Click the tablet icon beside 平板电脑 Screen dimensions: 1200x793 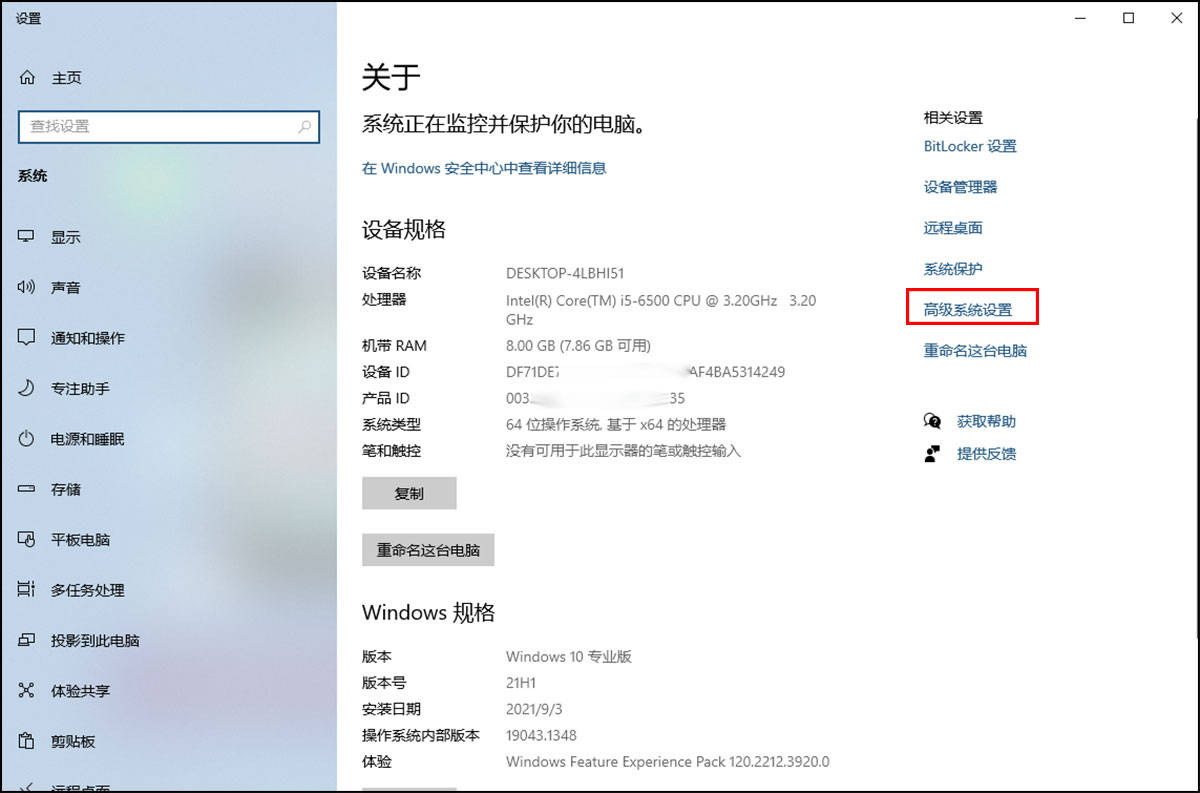click(27, 540)
